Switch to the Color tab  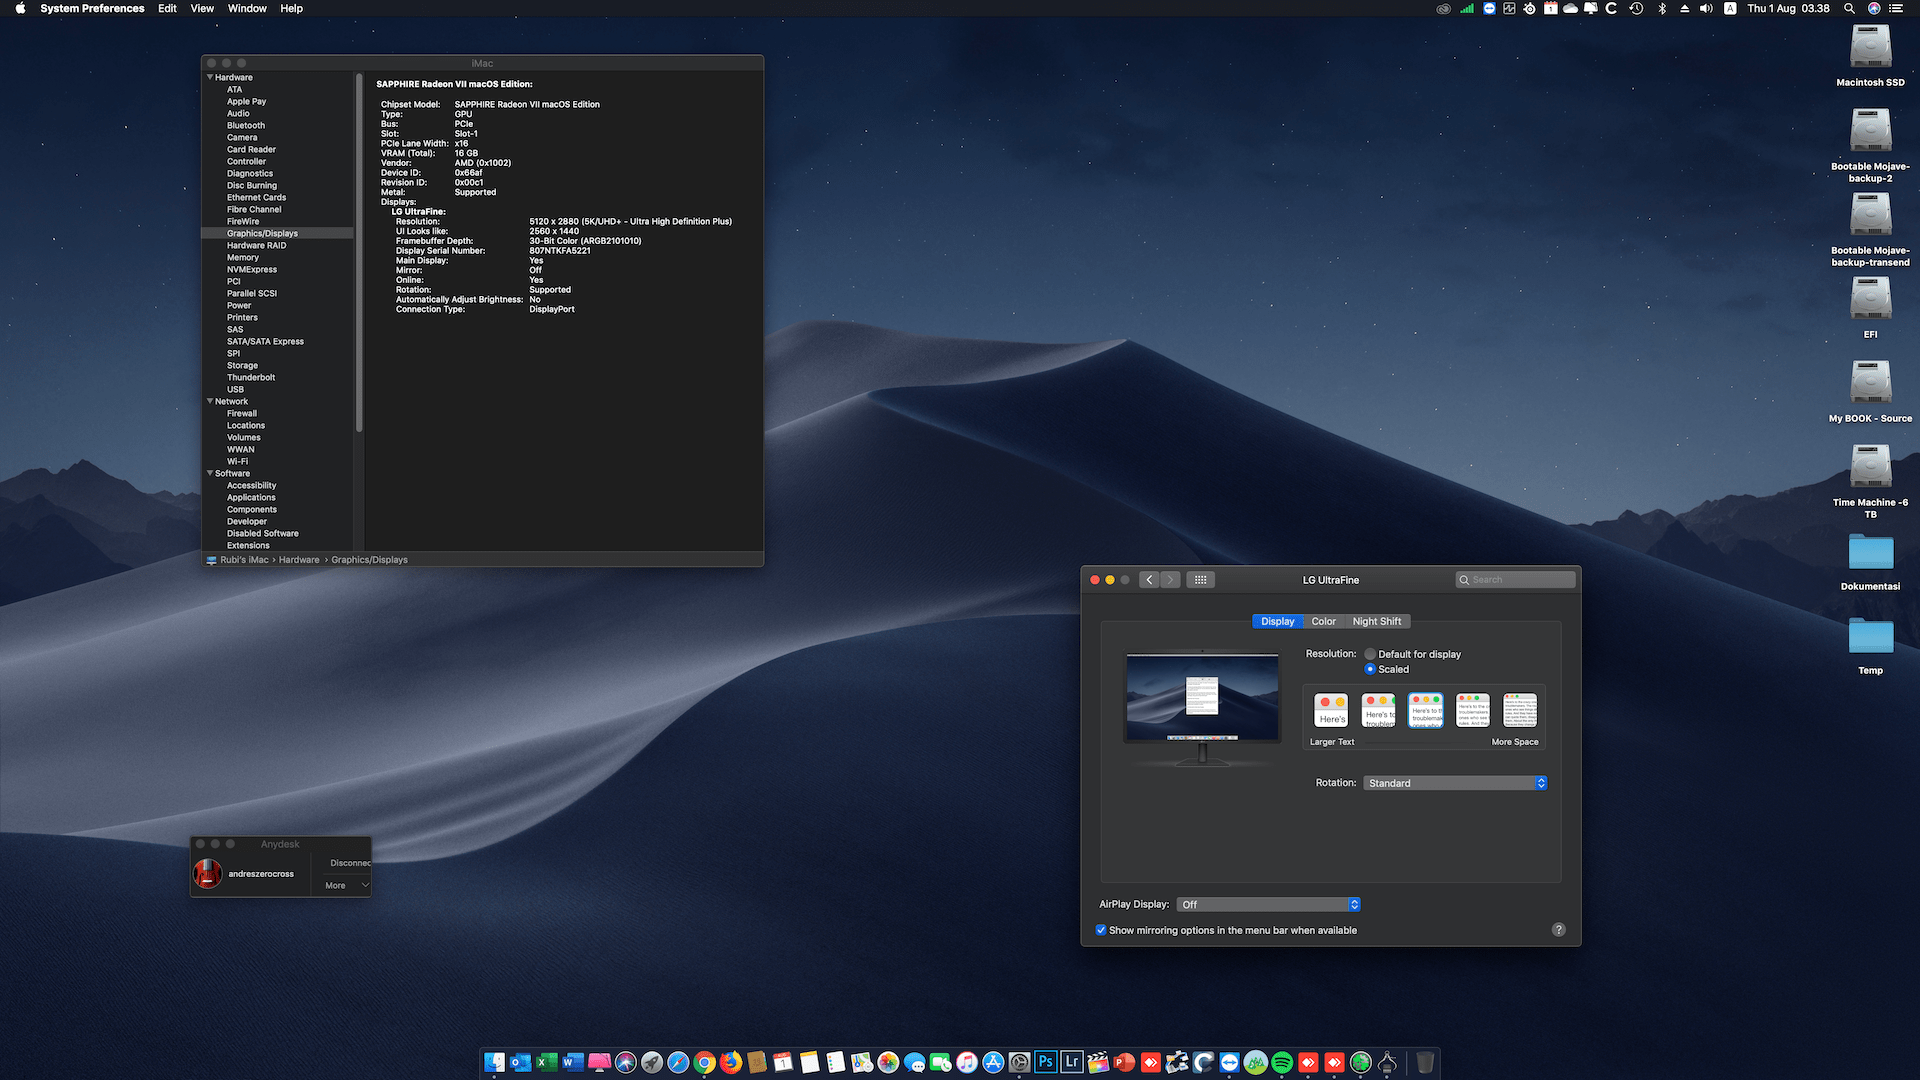click(1323, 621)
